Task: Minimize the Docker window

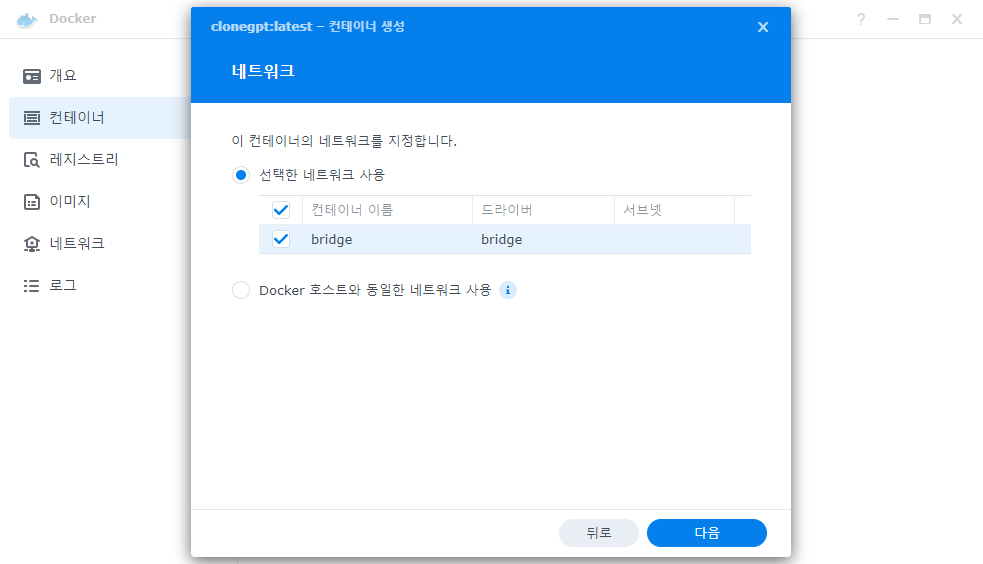Action: [x=893, y=19]
